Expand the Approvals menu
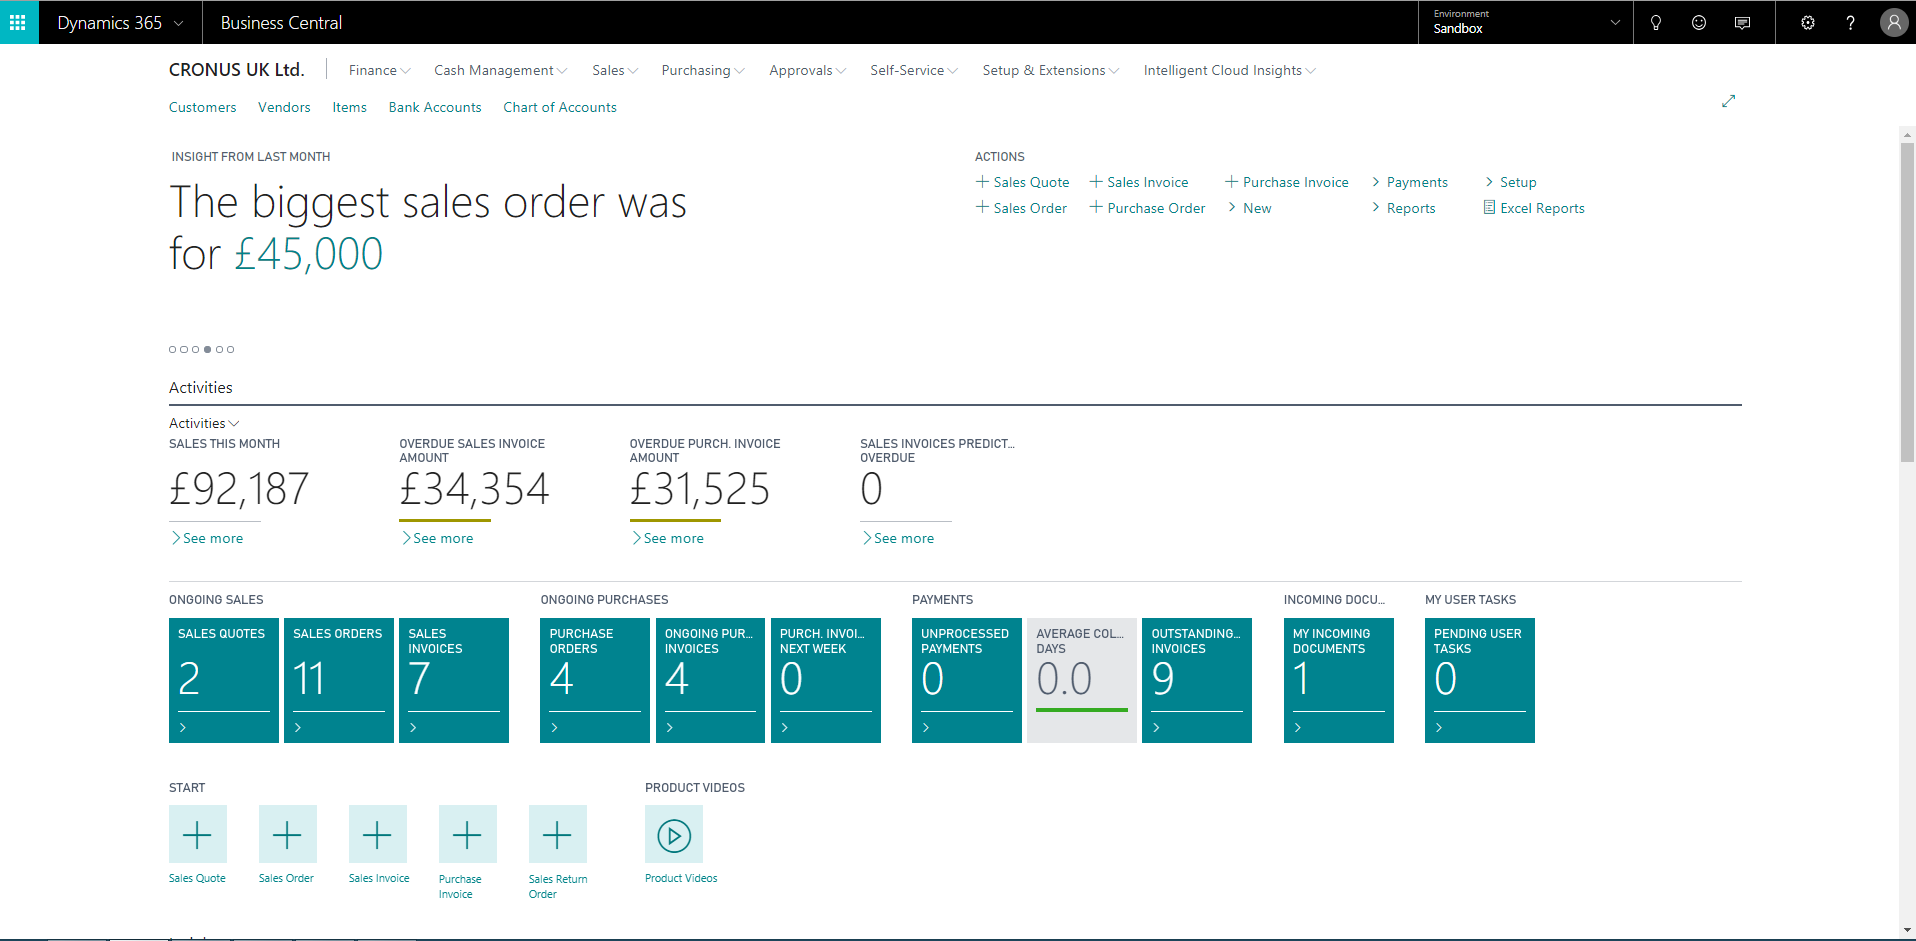1916x941 pixels. [807, 70]
